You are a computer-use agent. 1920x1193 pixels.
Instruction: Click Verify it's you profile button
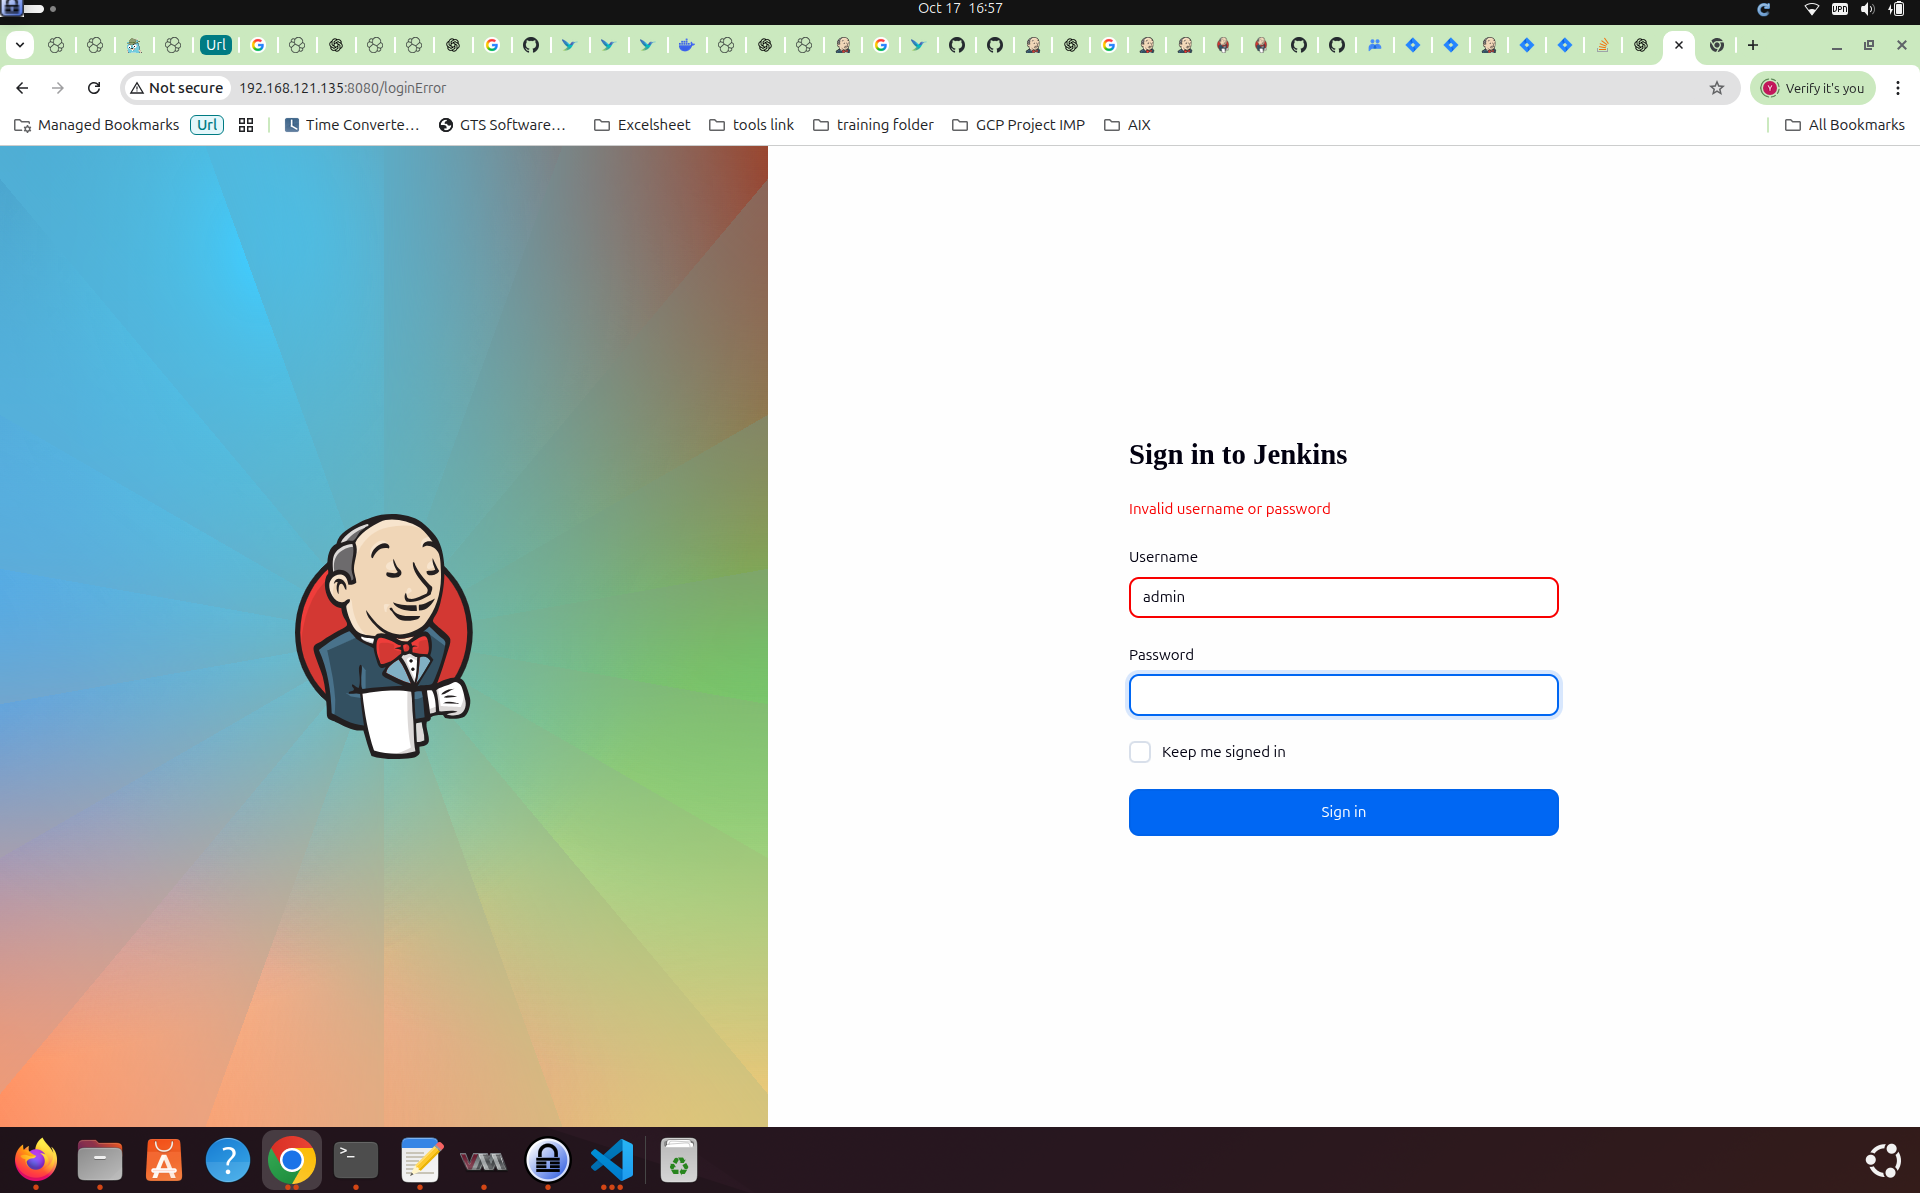click(x=1812, y=88)
